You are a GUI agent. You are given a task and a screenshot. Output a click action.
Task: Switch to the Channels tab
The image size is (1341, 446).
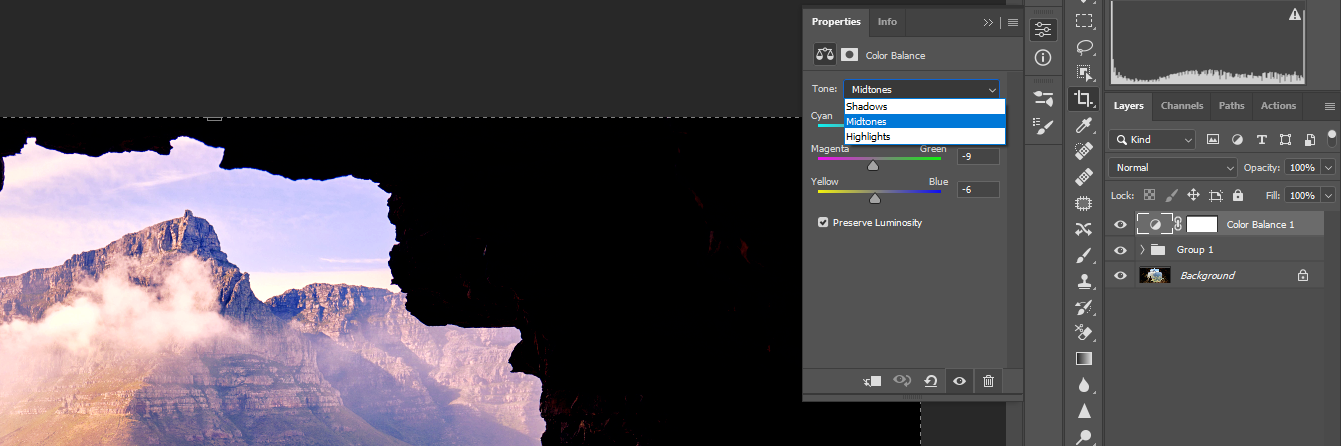click(x=1182, y=106)
